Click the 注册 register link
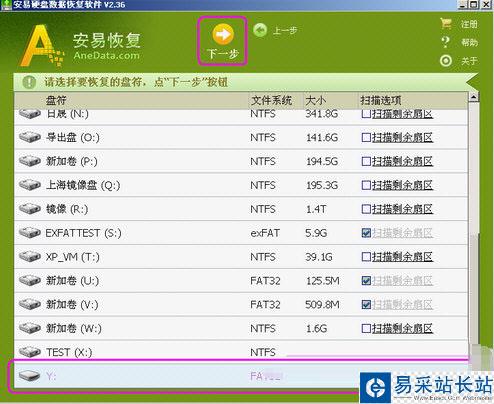 (469, 24)
